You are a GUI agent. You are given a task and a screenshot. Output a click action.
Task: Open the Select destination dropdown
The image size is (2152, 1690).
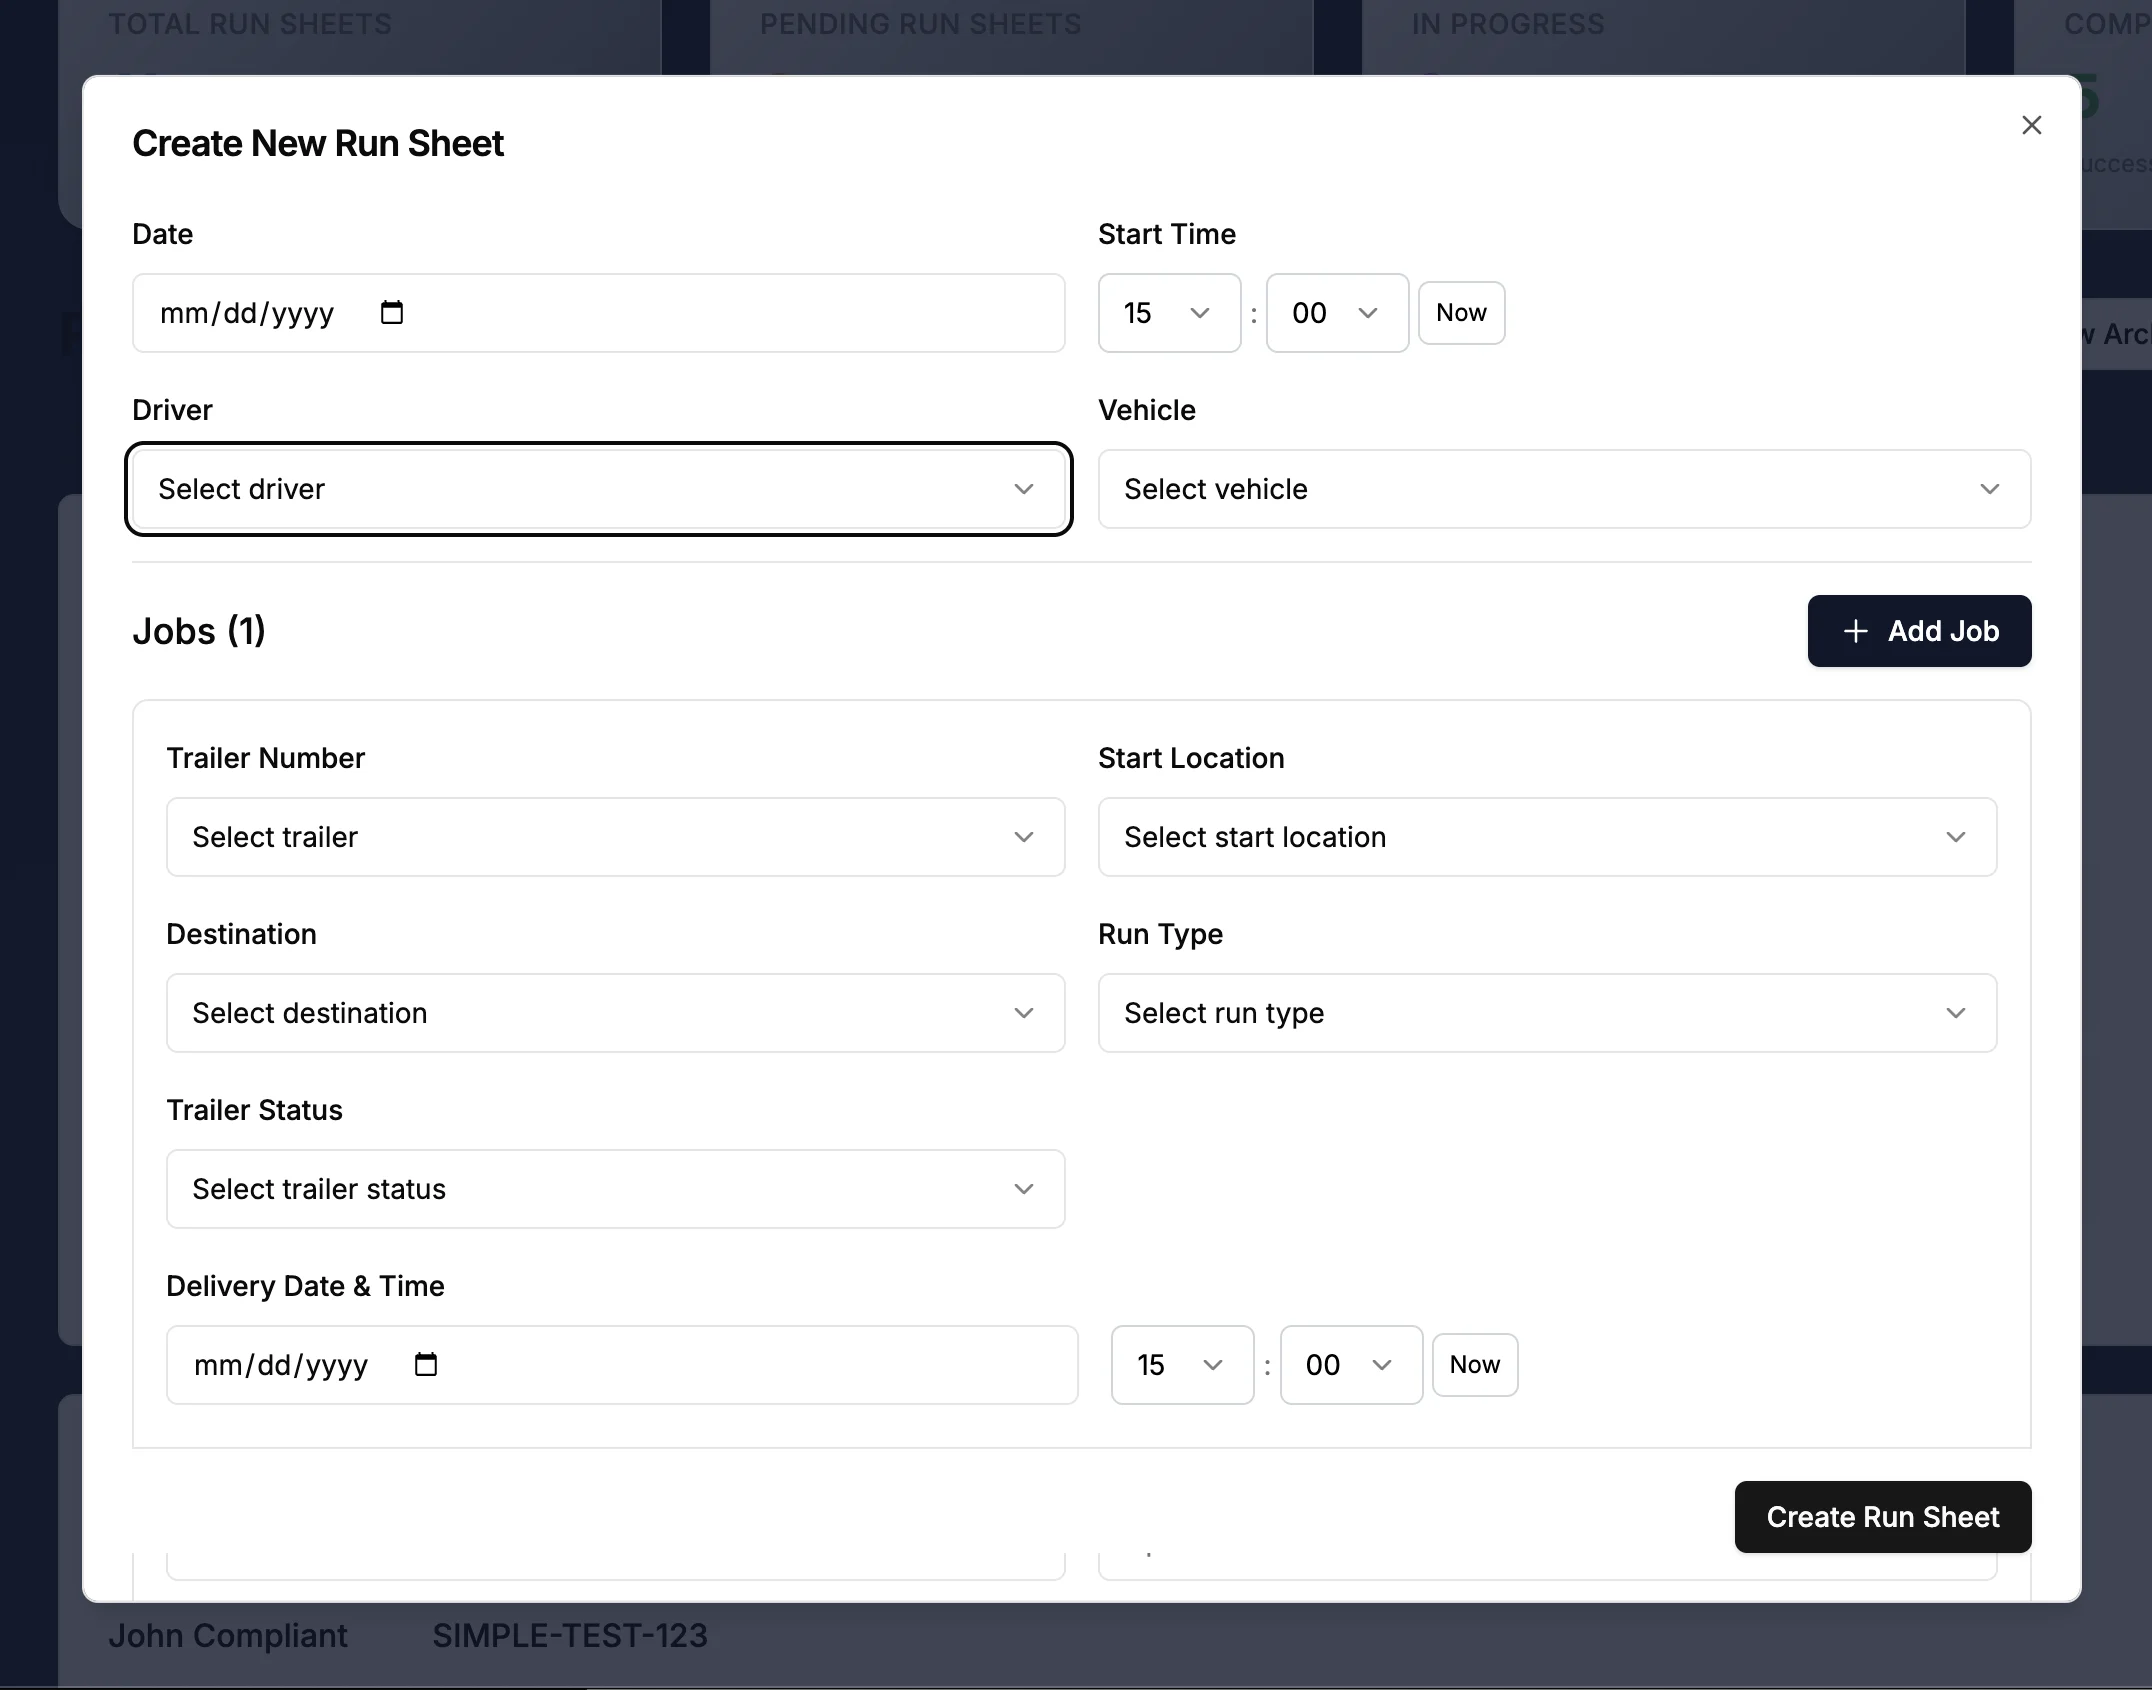[x=615, y=1013]
